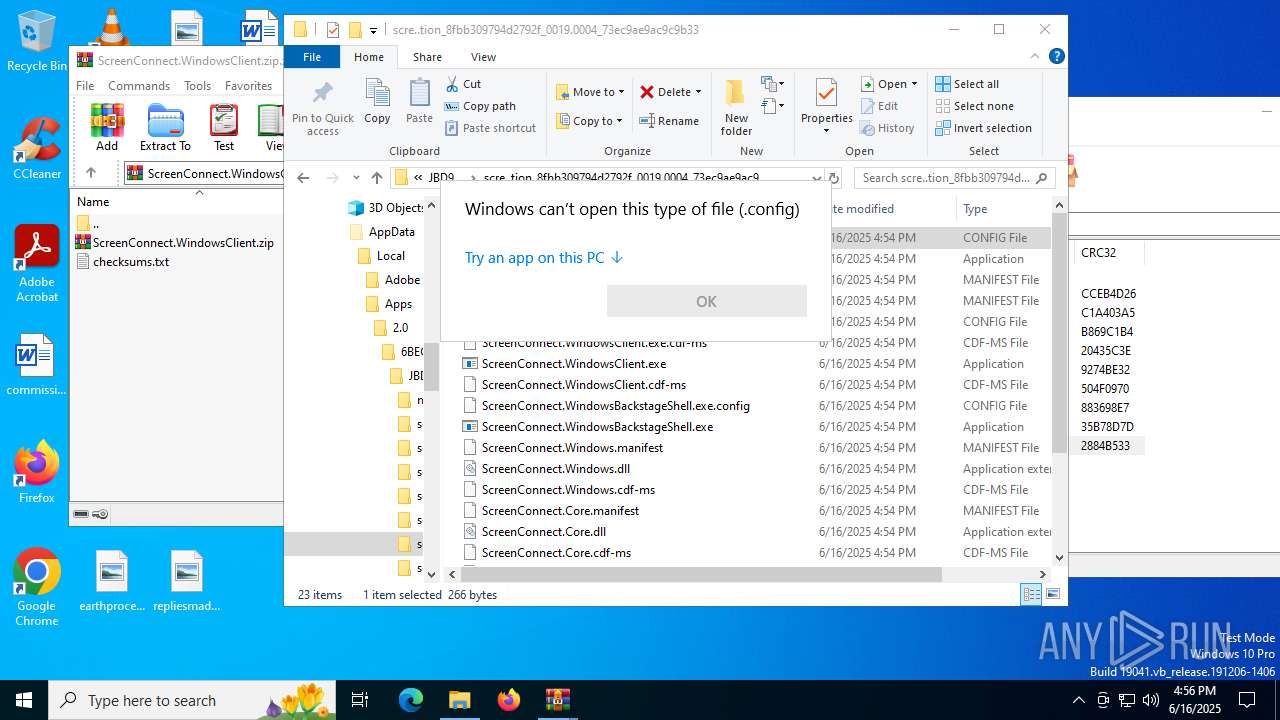Click the Edit button in Open group
This screenshot has height=720, width=1280.
878,106
